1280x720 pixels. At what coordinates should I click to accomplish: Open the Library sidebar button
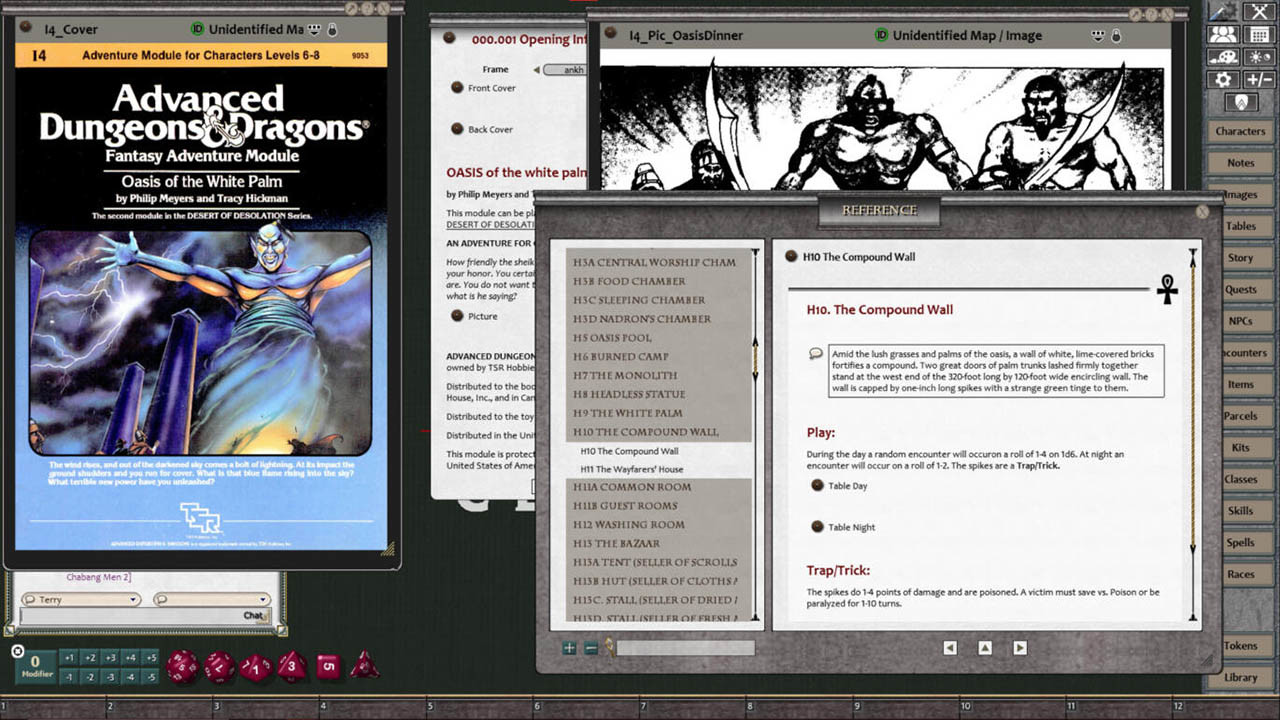click(x=1241, y=677)
